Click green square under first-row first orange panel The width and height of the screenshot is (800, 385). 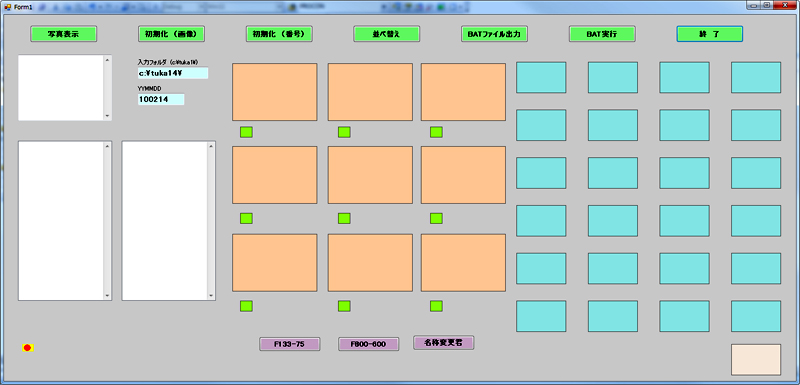pos(246,132)
